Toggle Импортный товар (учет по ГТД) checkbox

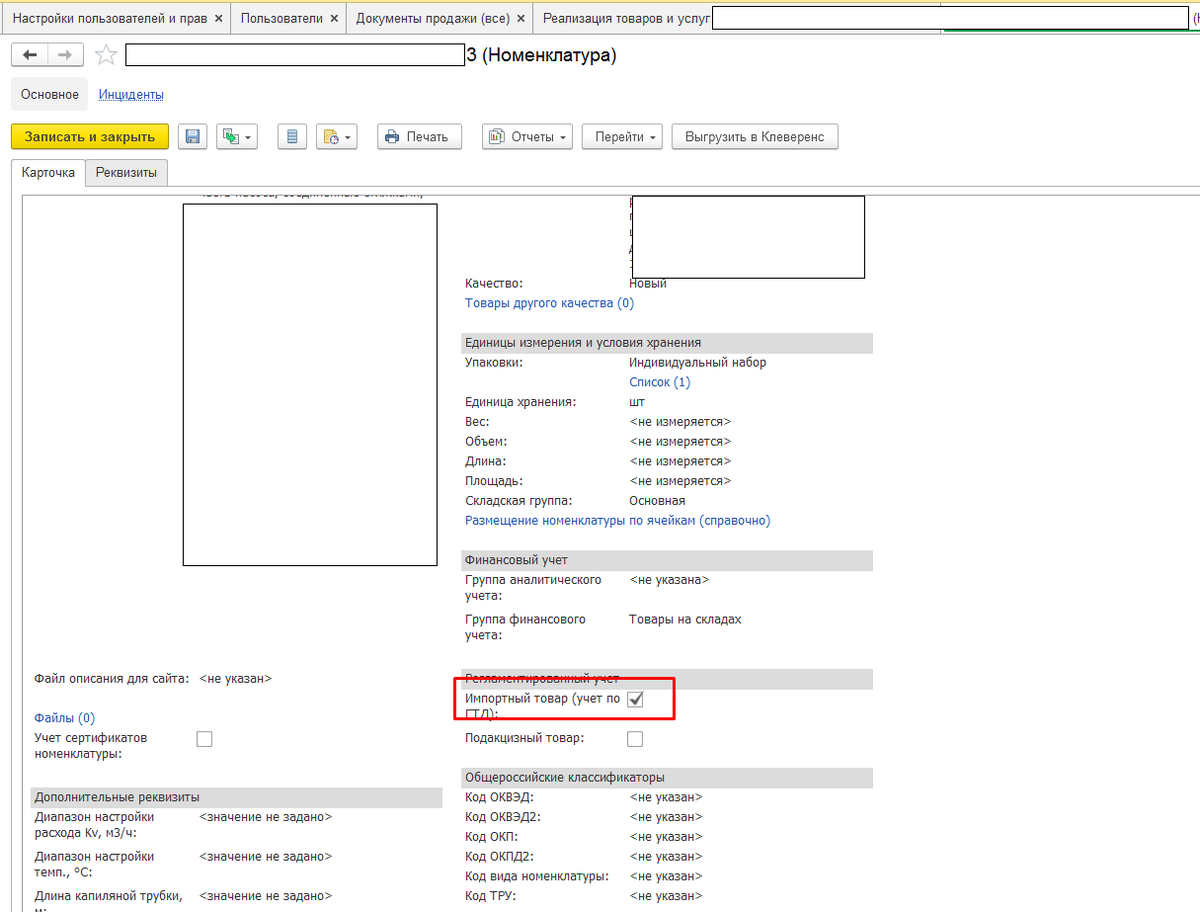635,700
